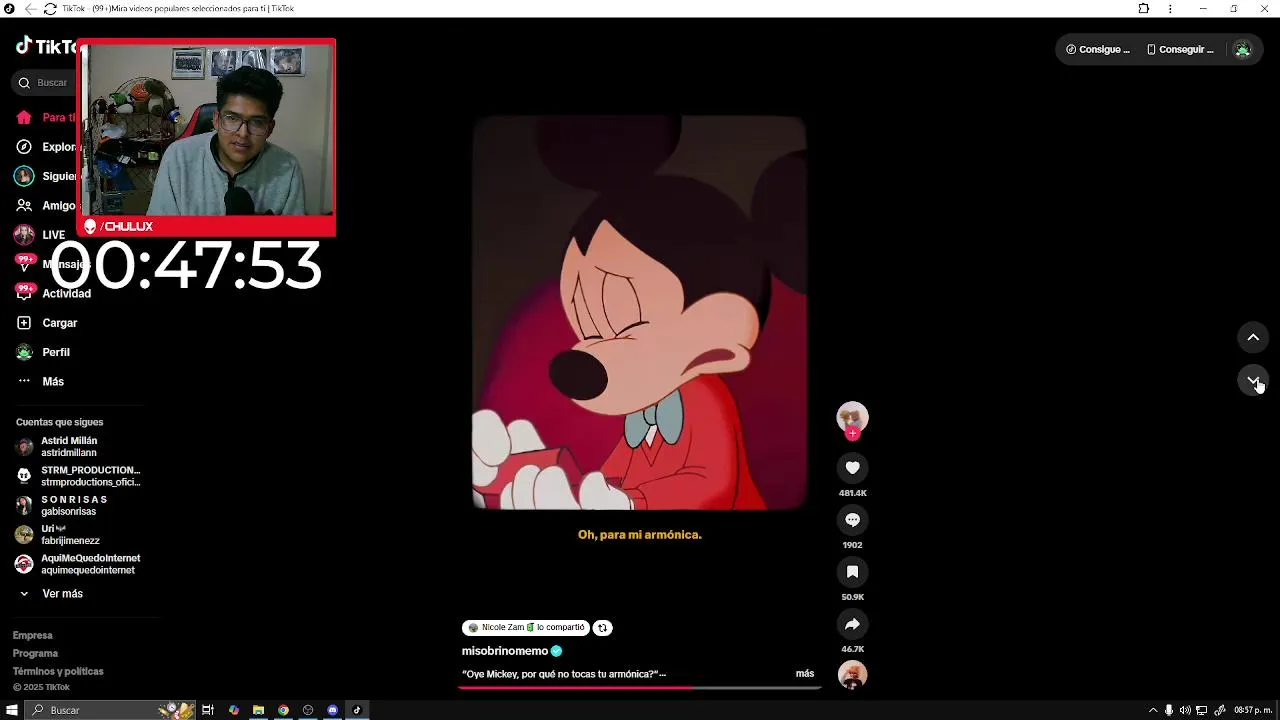The width and height of the screenshot is (1280, 720).
Task: Open browser extensions puzzle icon
Action: click(x=1144, y=9)
